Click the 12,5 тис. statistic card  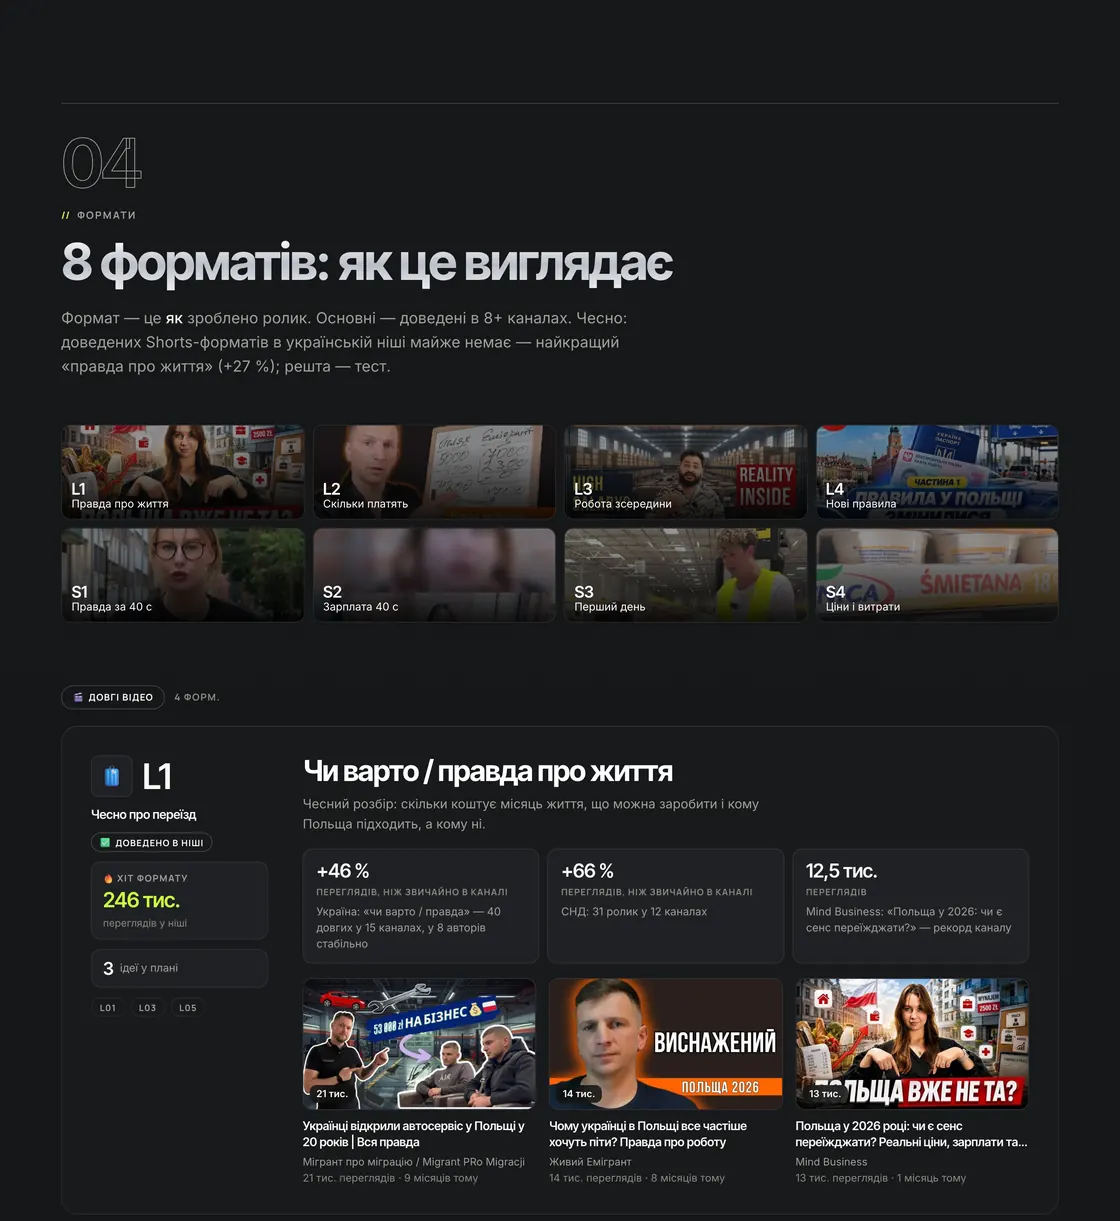[x=911, y=906]
